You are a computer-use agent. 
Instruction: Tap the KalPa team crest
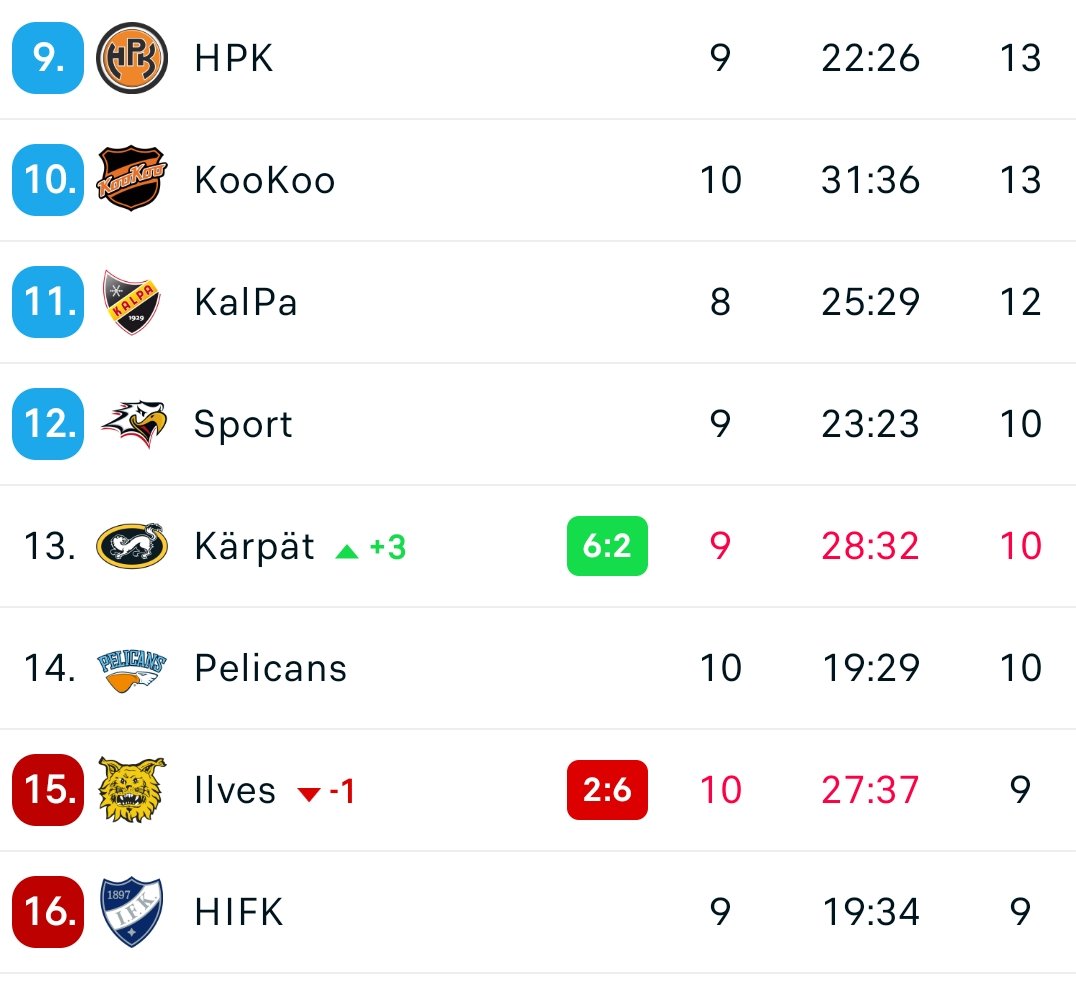point(131,302)
